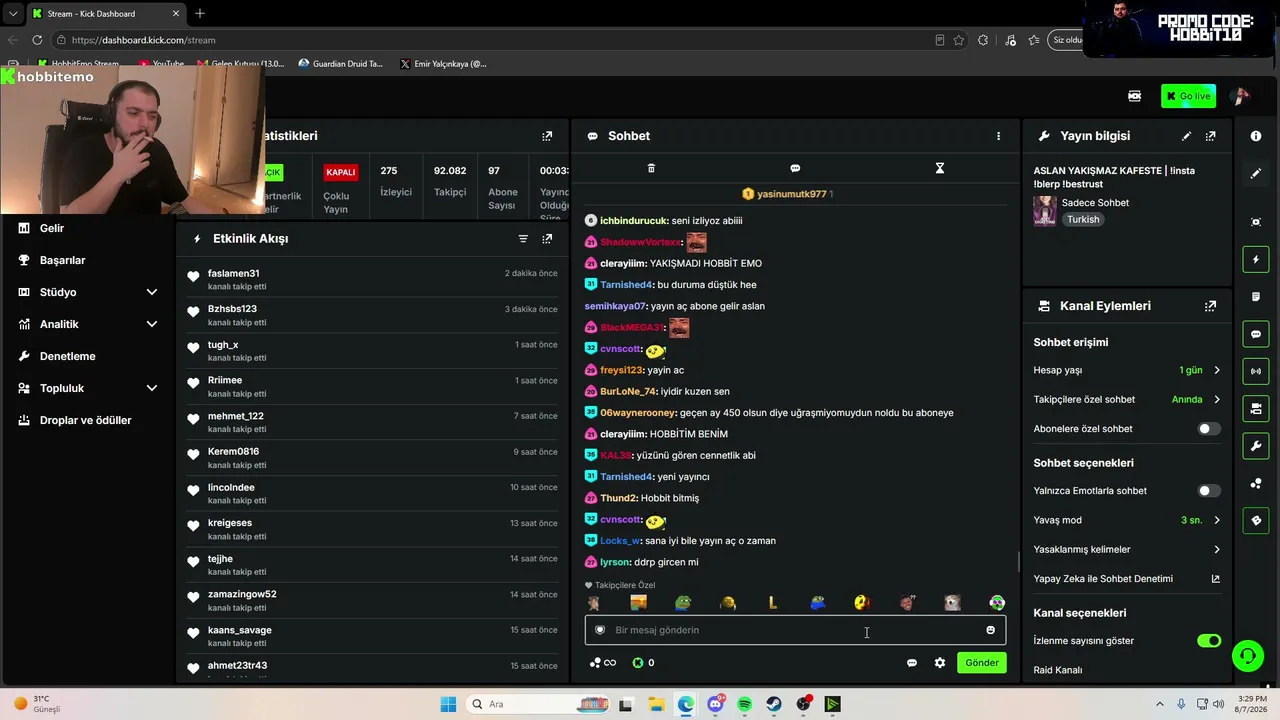Open Windows Start menu
The width and height of the screenshot is (1280, 720).
click(448, 704)
